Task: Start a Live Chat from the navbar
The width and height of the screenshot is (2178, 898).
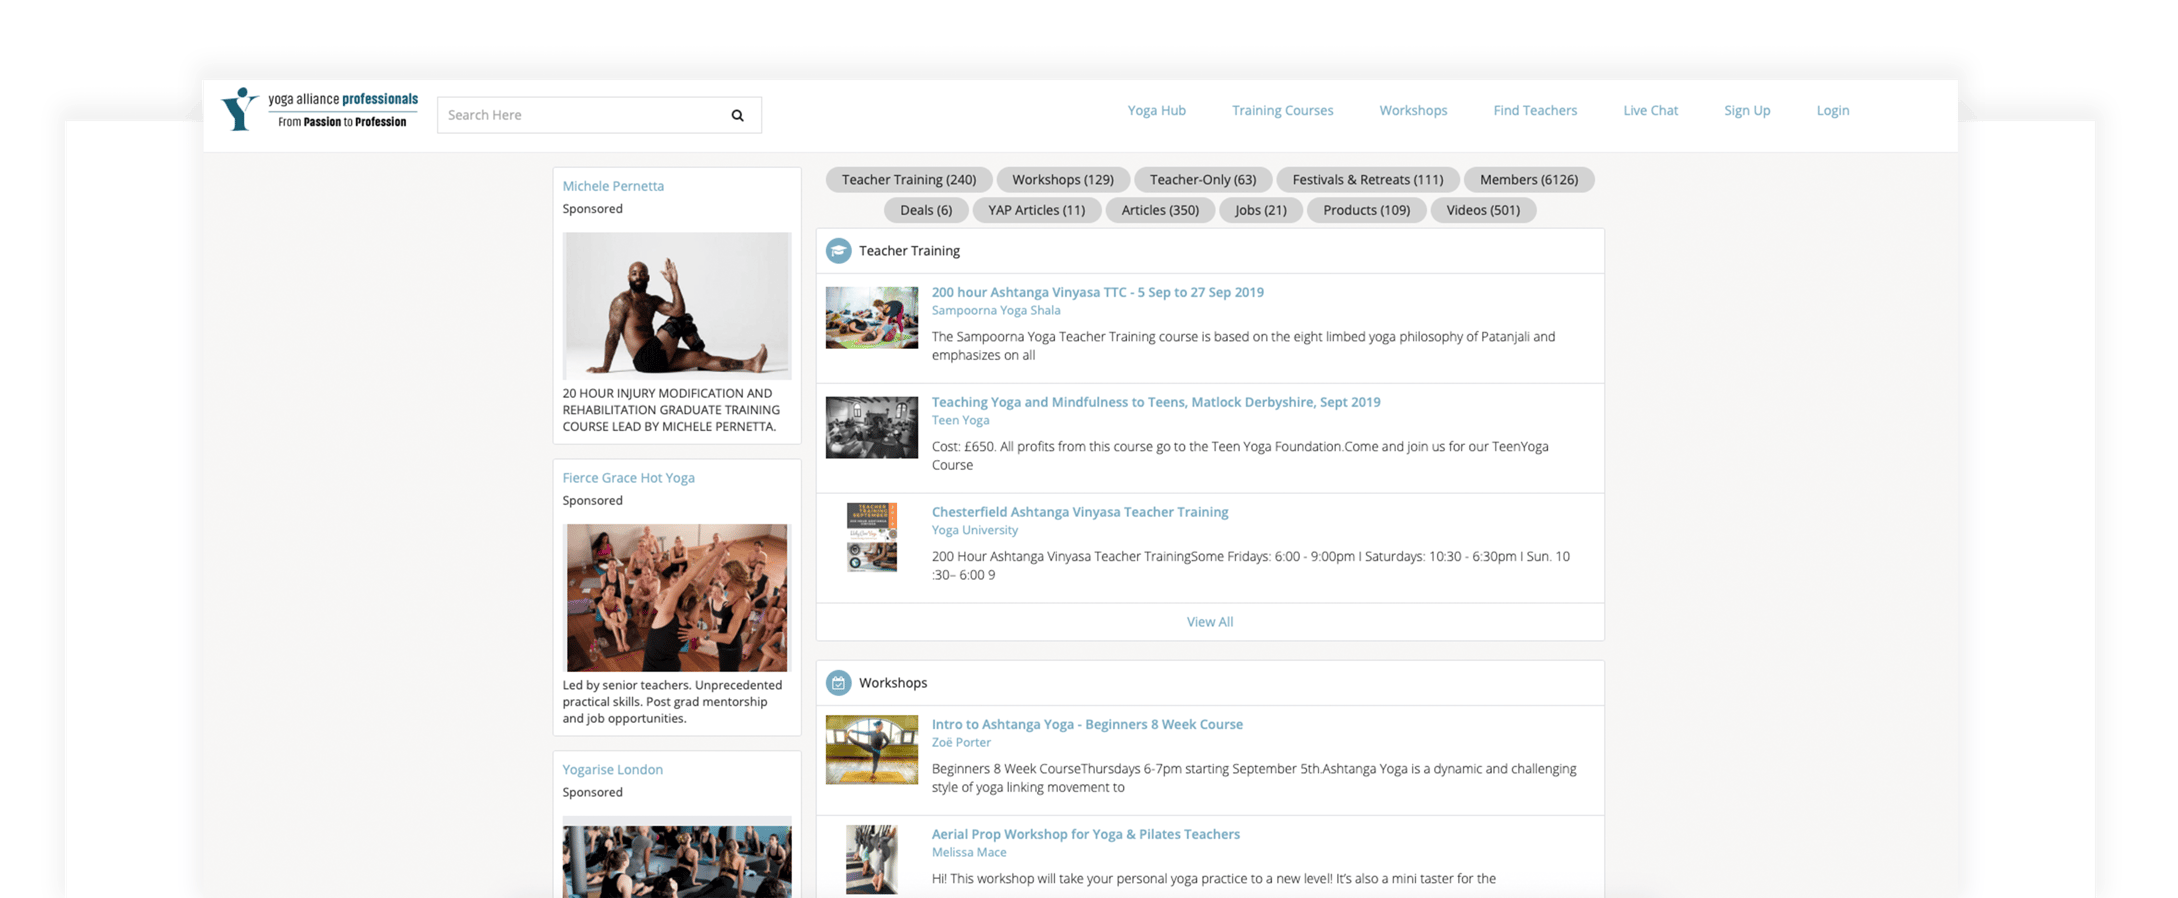Action: (1650, 110)
